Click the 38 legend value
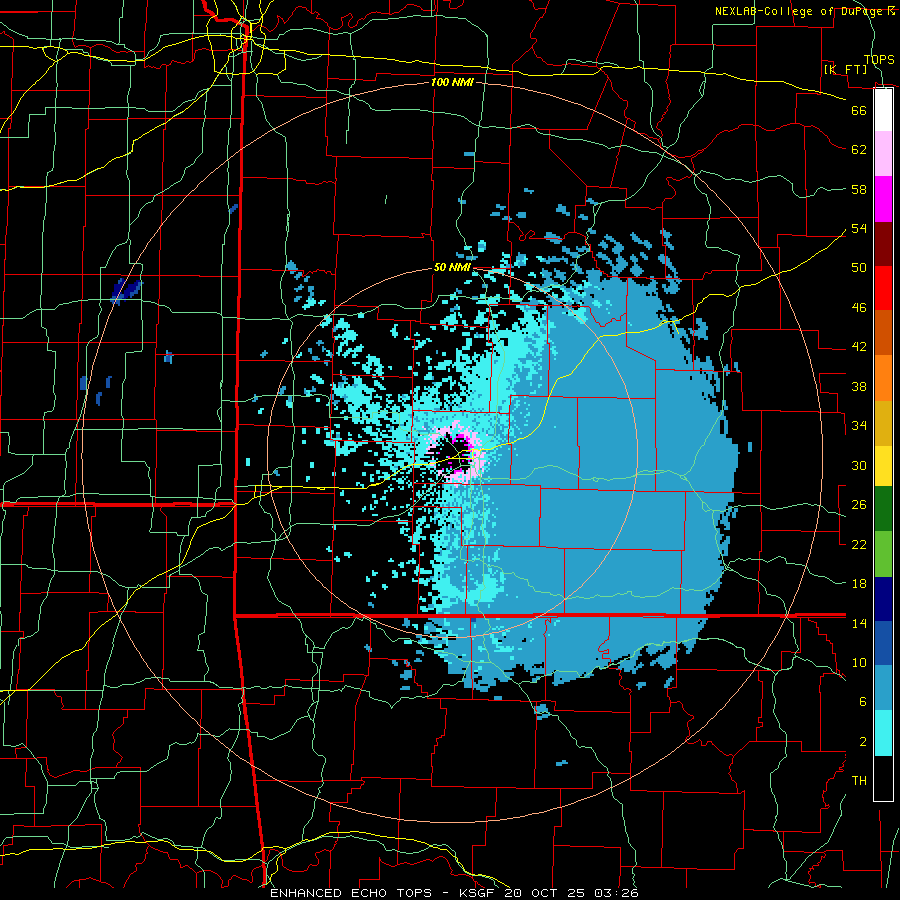900x900 pixels. click(859, 386)
